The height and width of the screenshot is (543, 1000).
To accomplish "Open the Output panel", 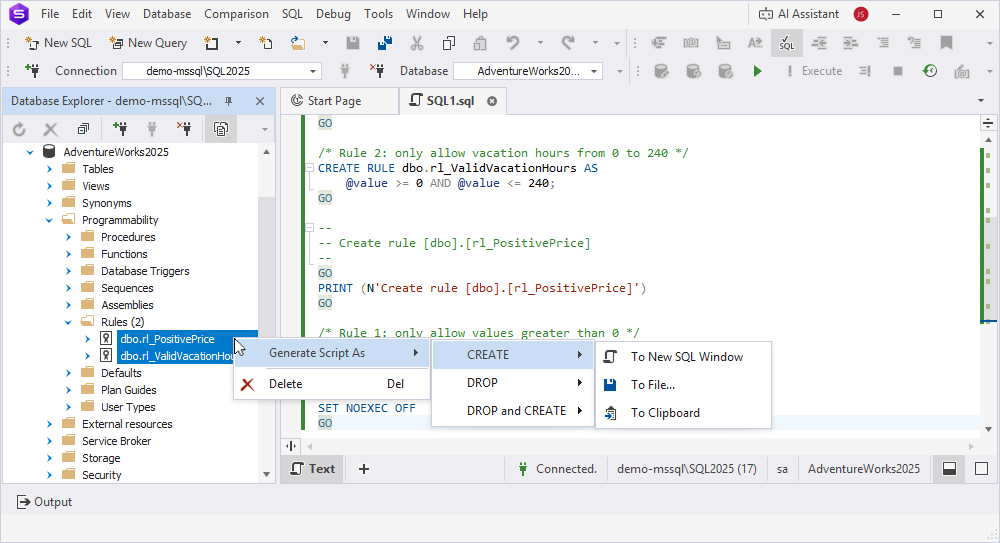I will pos(44,502).
